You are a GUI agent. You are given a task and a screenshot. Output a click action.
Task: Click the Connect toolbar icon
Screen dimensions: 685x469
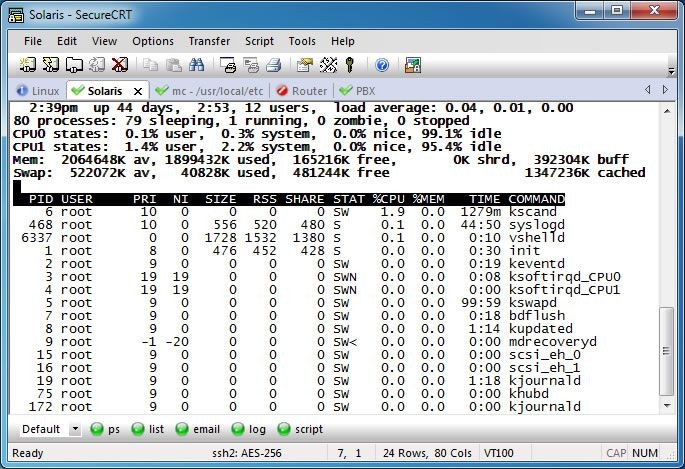28,65
